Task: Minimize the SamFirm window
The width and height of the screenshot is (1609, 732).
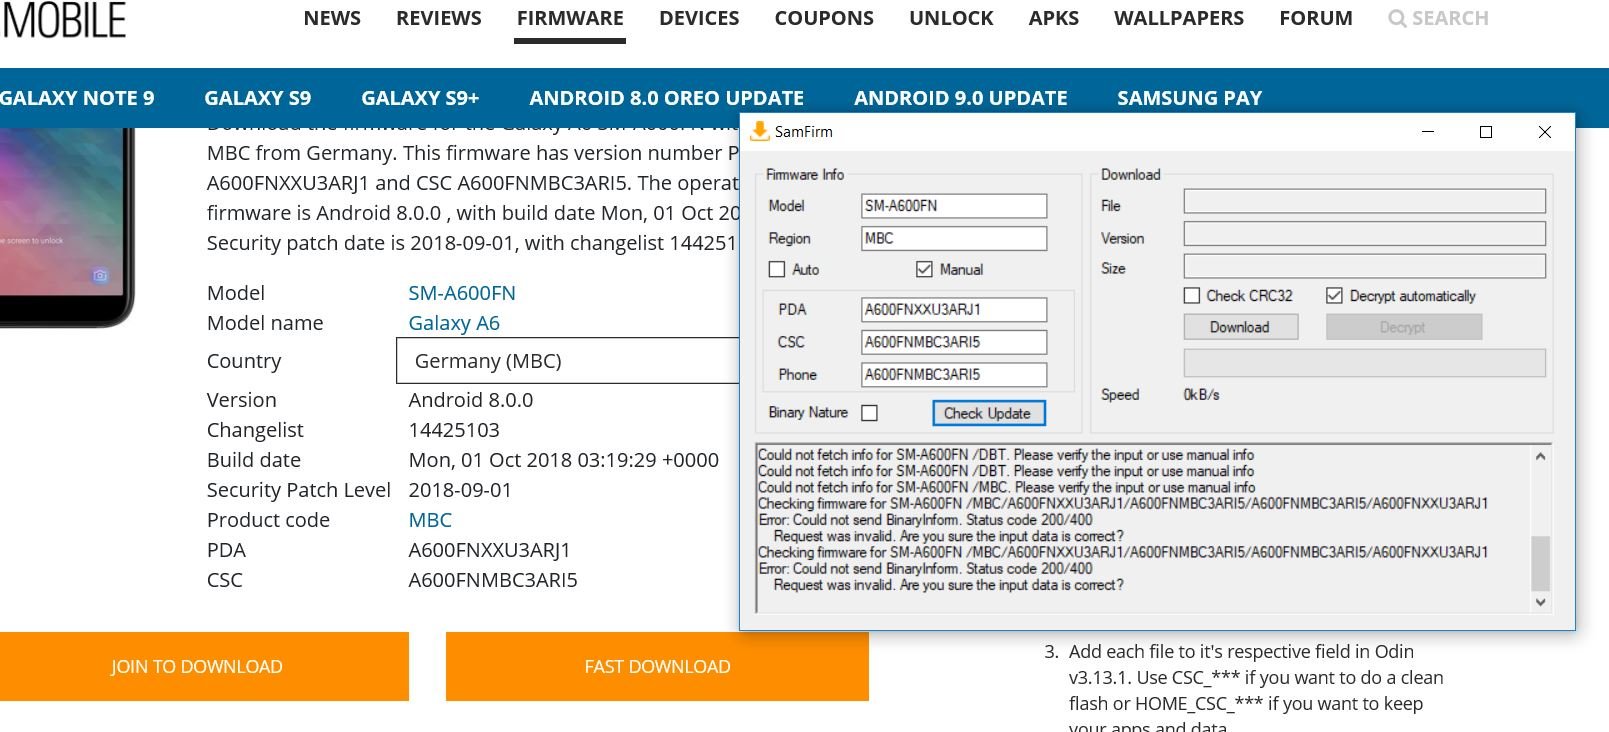Action: point(1428,132)
